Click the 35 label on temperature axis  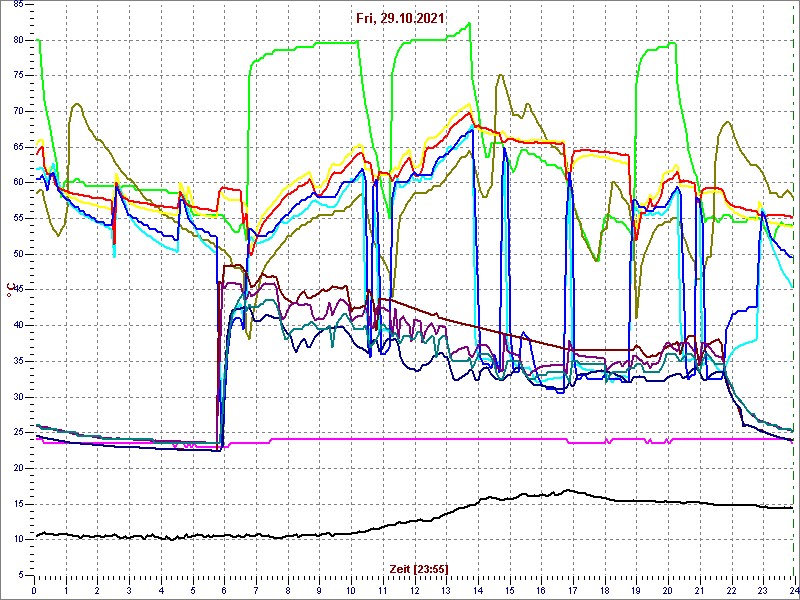[17, 361]
